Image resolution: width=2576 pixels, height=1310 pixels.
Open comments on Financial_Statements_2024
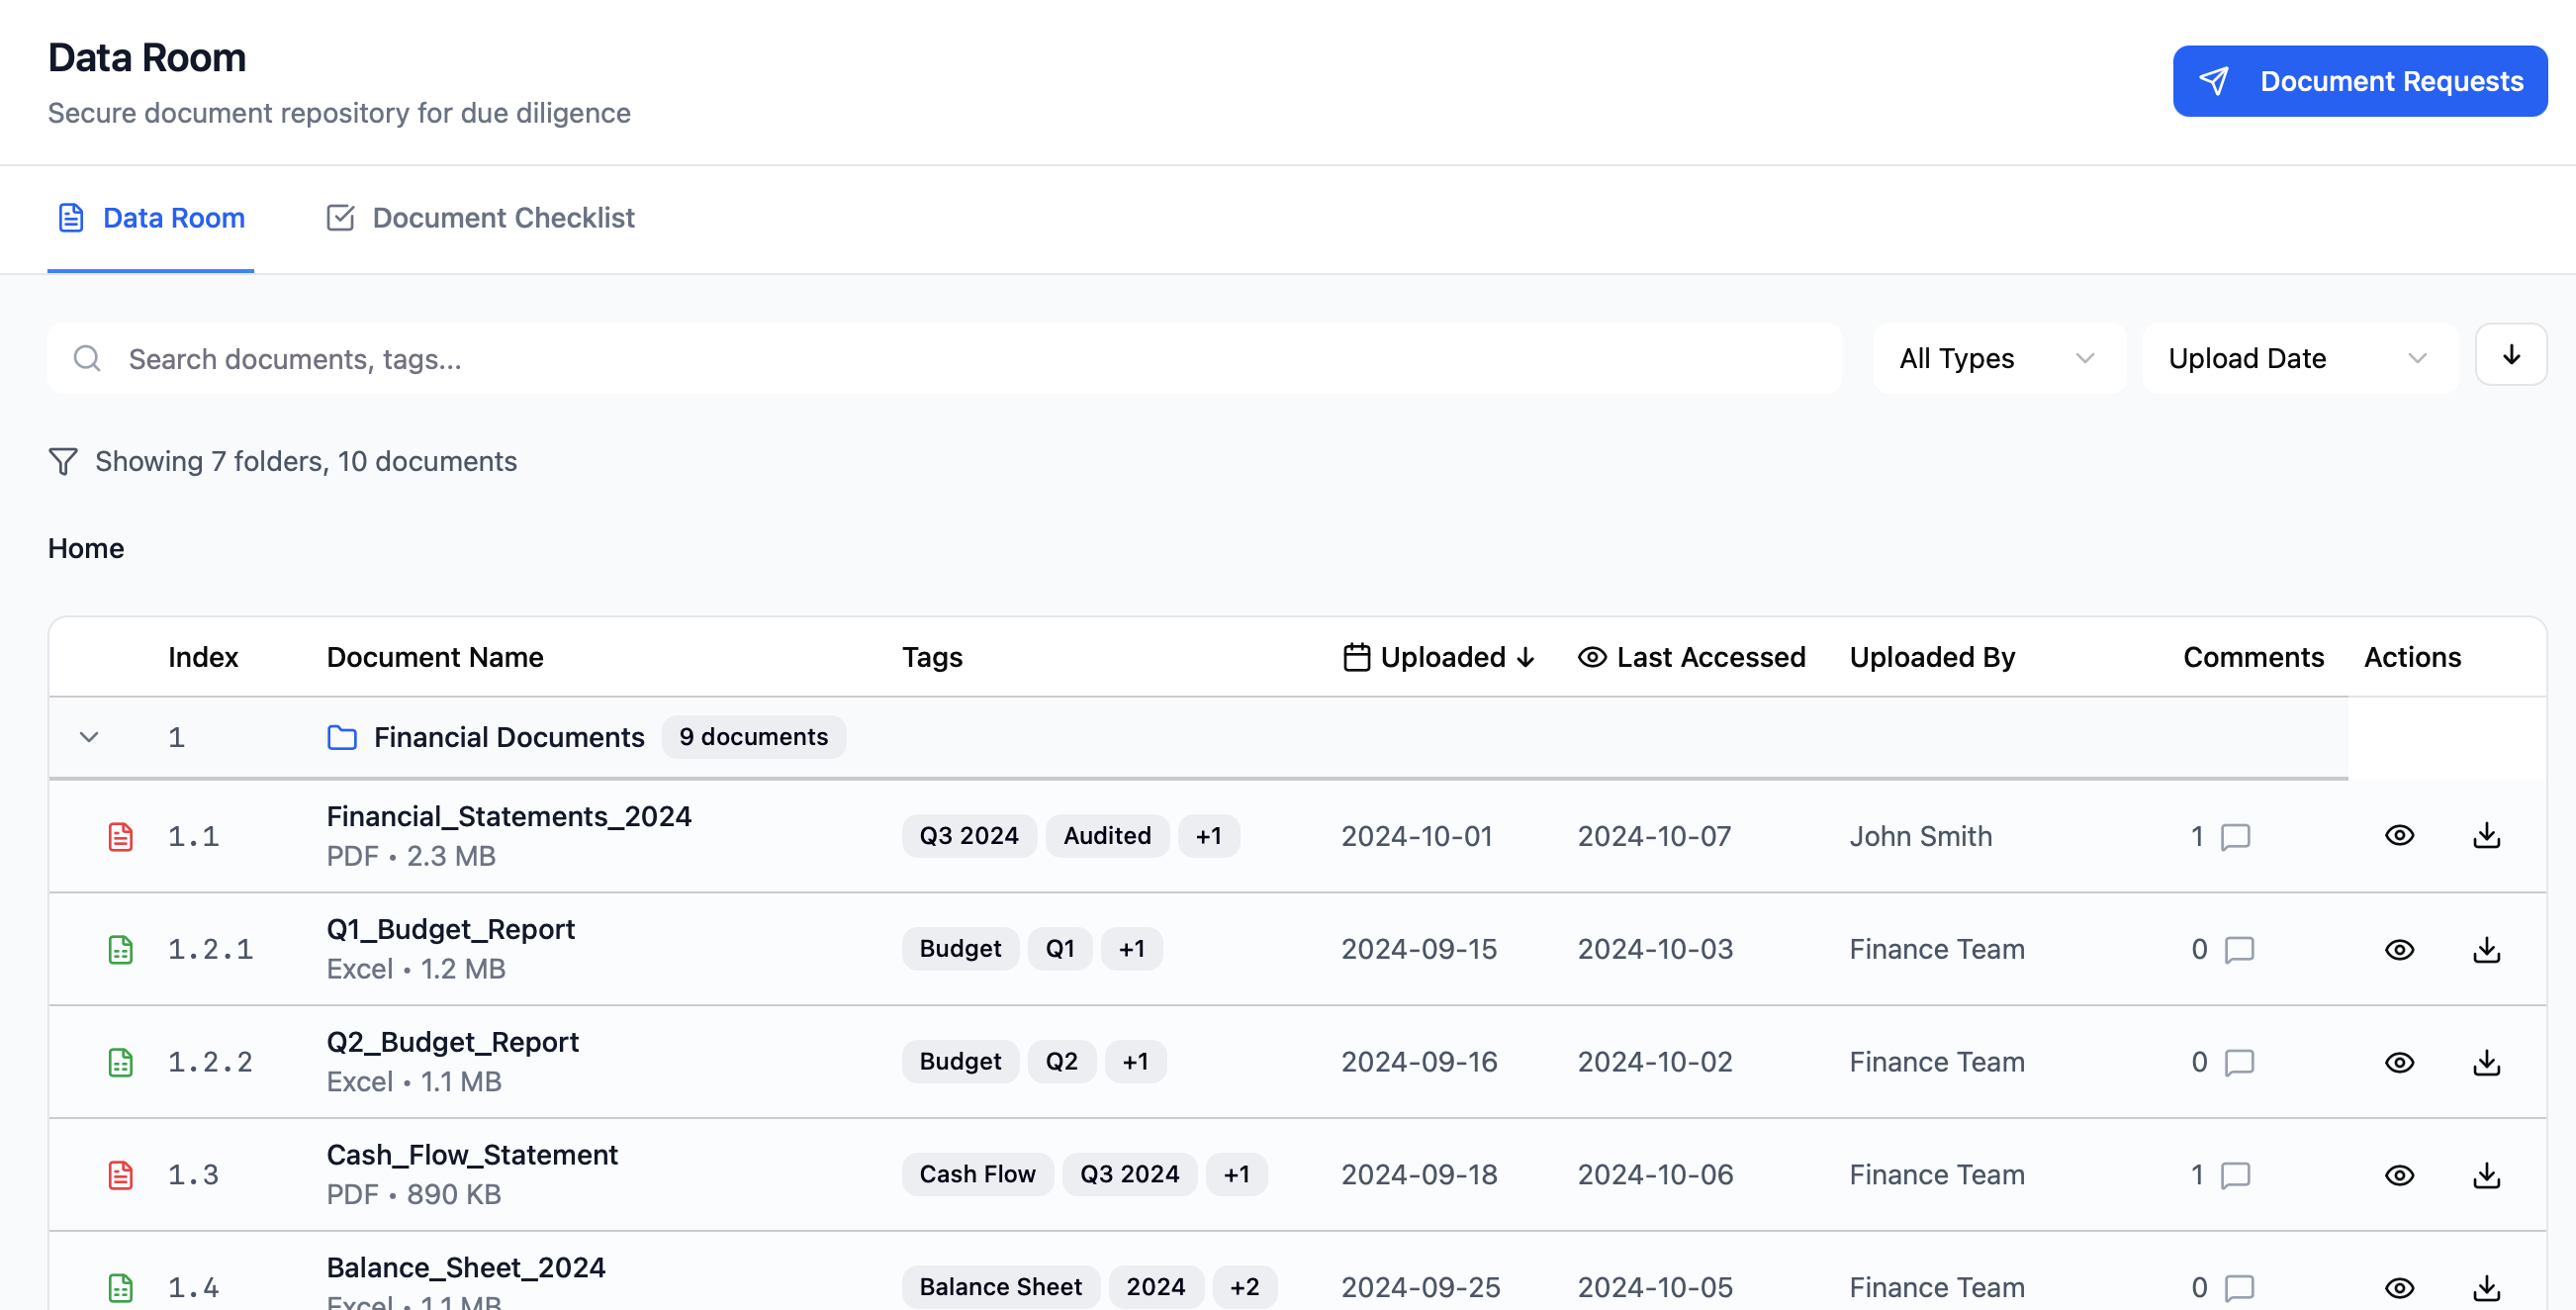[2235, 836]
